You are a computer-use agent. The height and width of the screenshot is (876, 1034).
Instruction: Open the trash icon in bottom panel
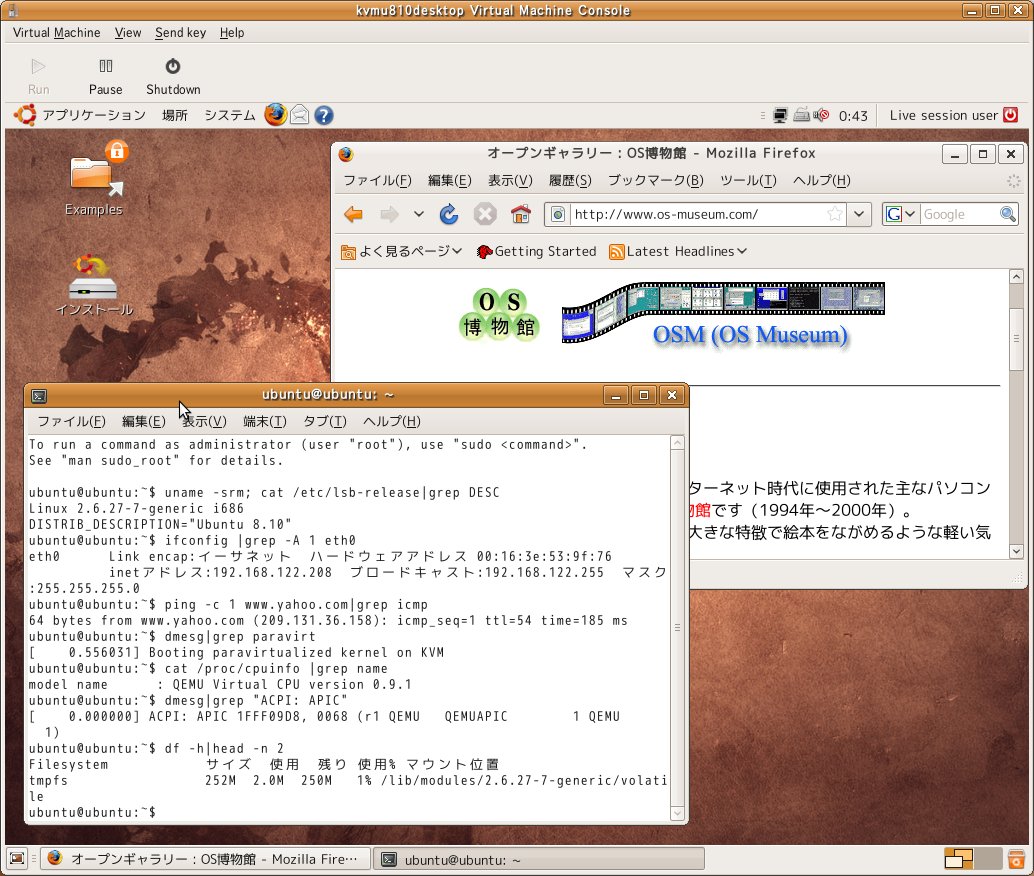[1016, 859]
